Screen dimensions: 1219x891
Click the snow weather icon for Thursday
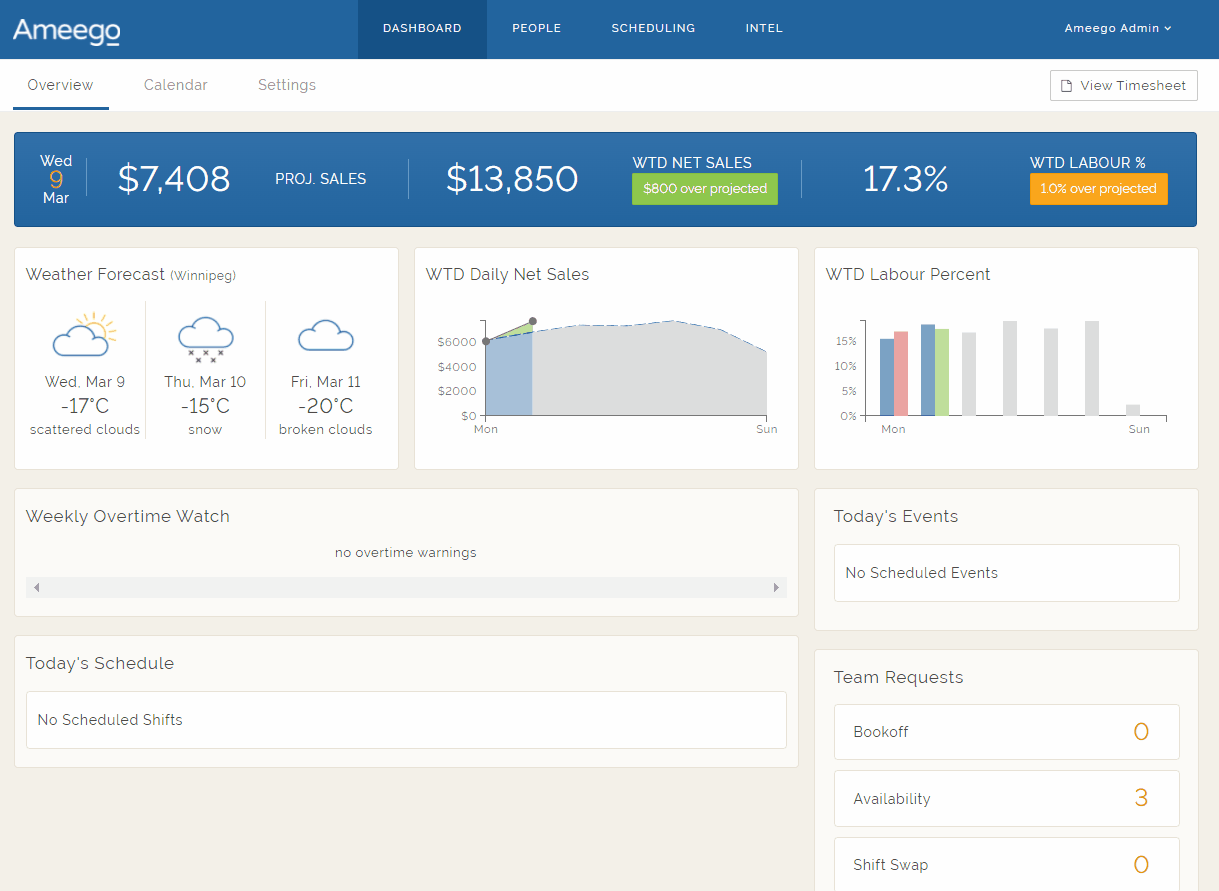(x=205, y=337)
